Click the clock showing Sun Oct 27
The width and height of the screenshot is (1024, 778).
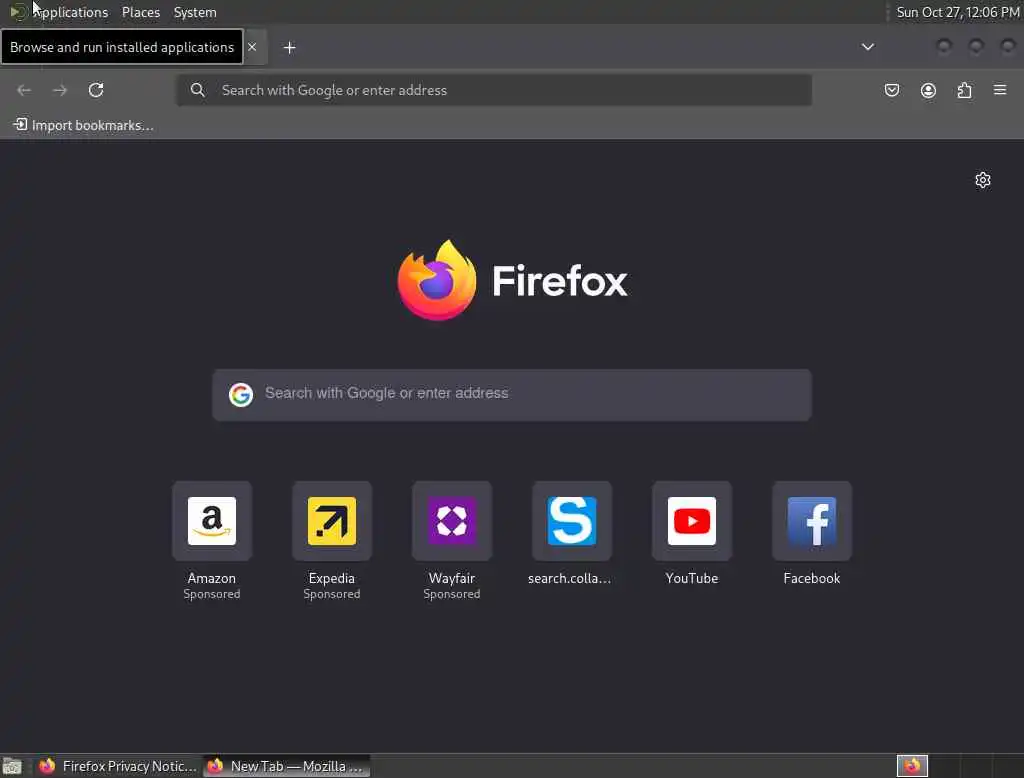(x=957, y=12)
